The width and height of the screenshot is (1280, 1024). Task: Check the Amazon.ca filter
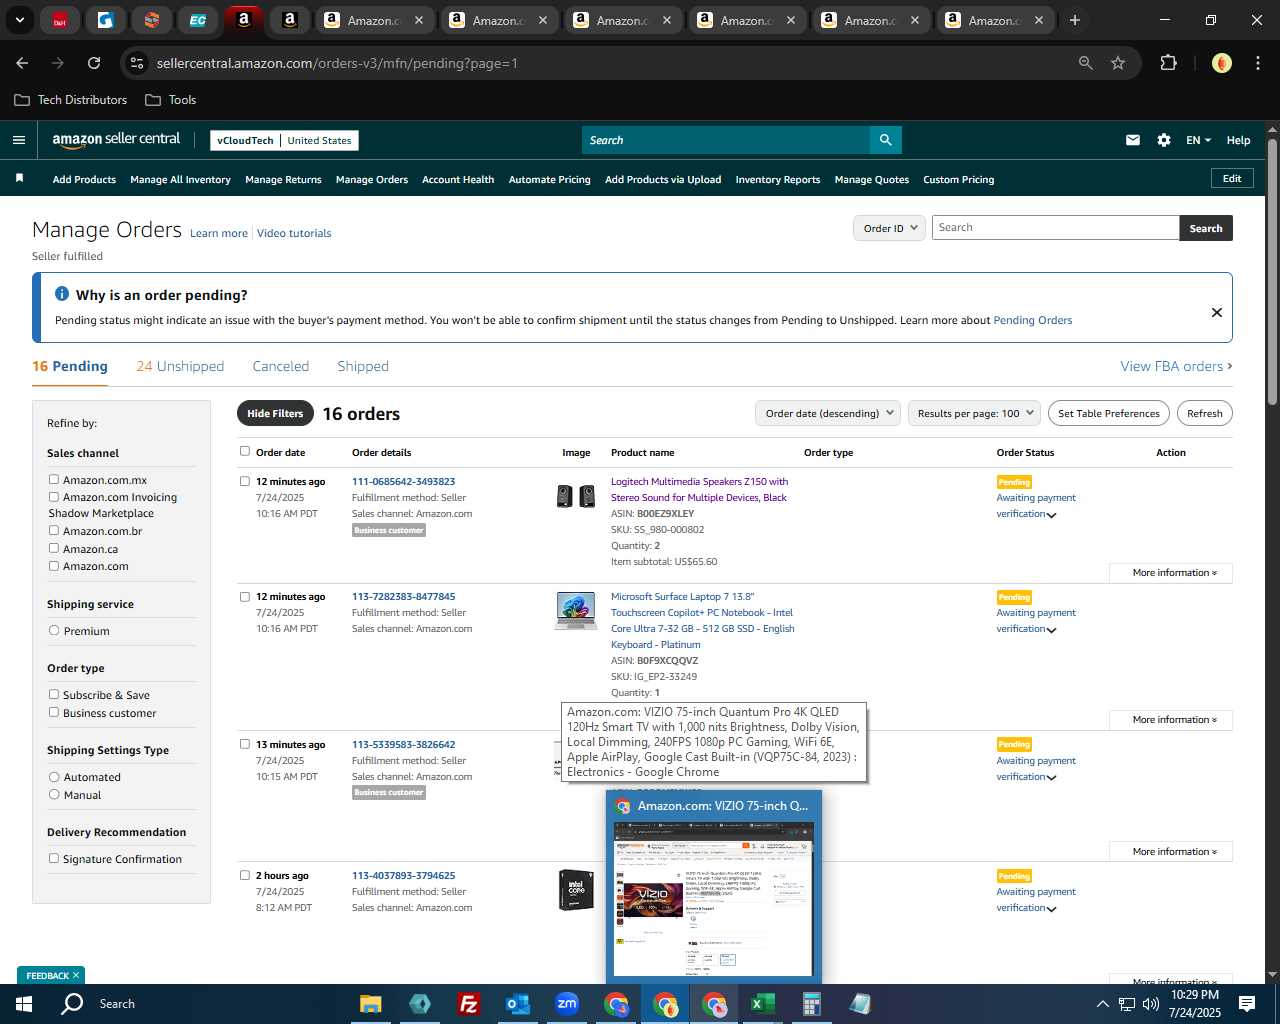(54, 548)
